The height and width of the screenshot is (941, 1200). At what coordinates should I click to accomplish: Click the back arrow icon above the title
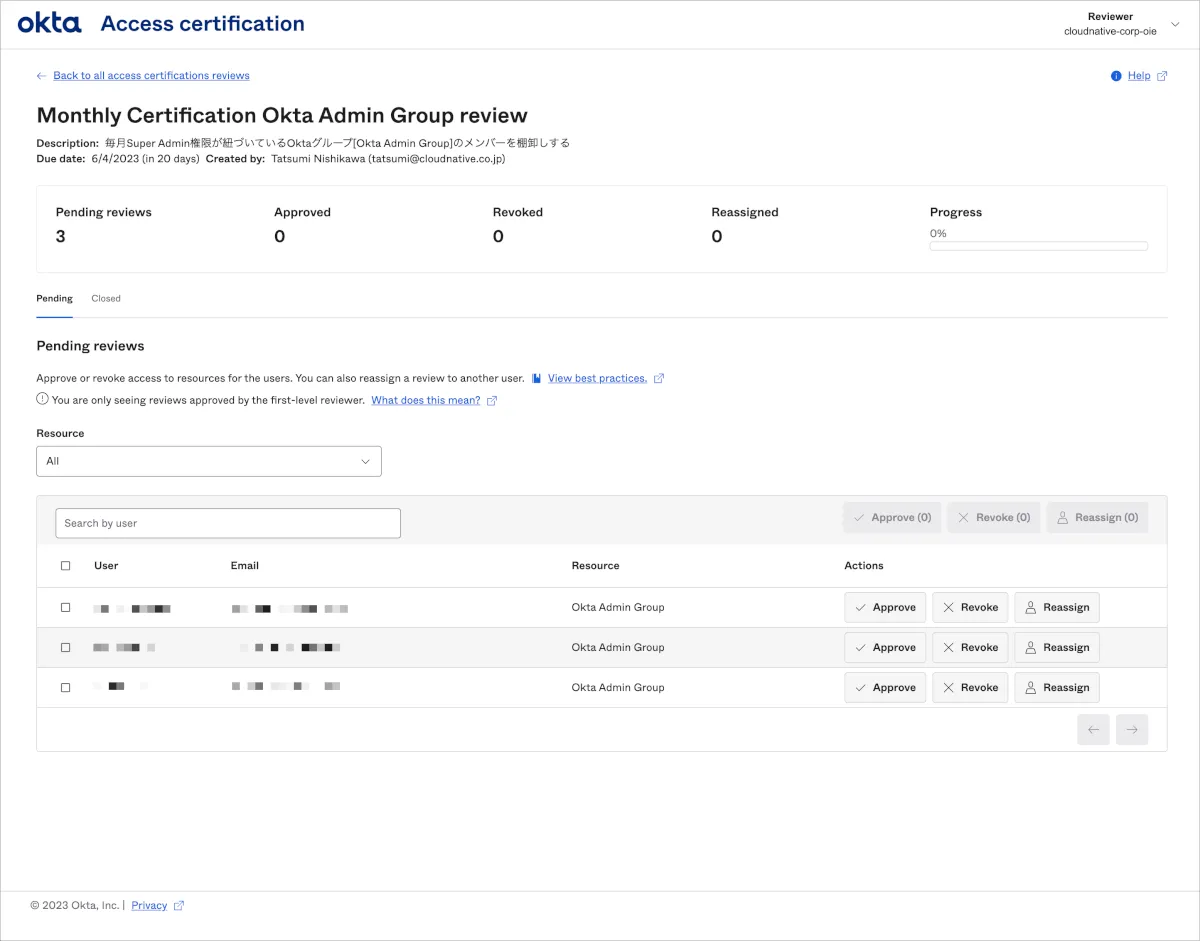pos(41,76)
